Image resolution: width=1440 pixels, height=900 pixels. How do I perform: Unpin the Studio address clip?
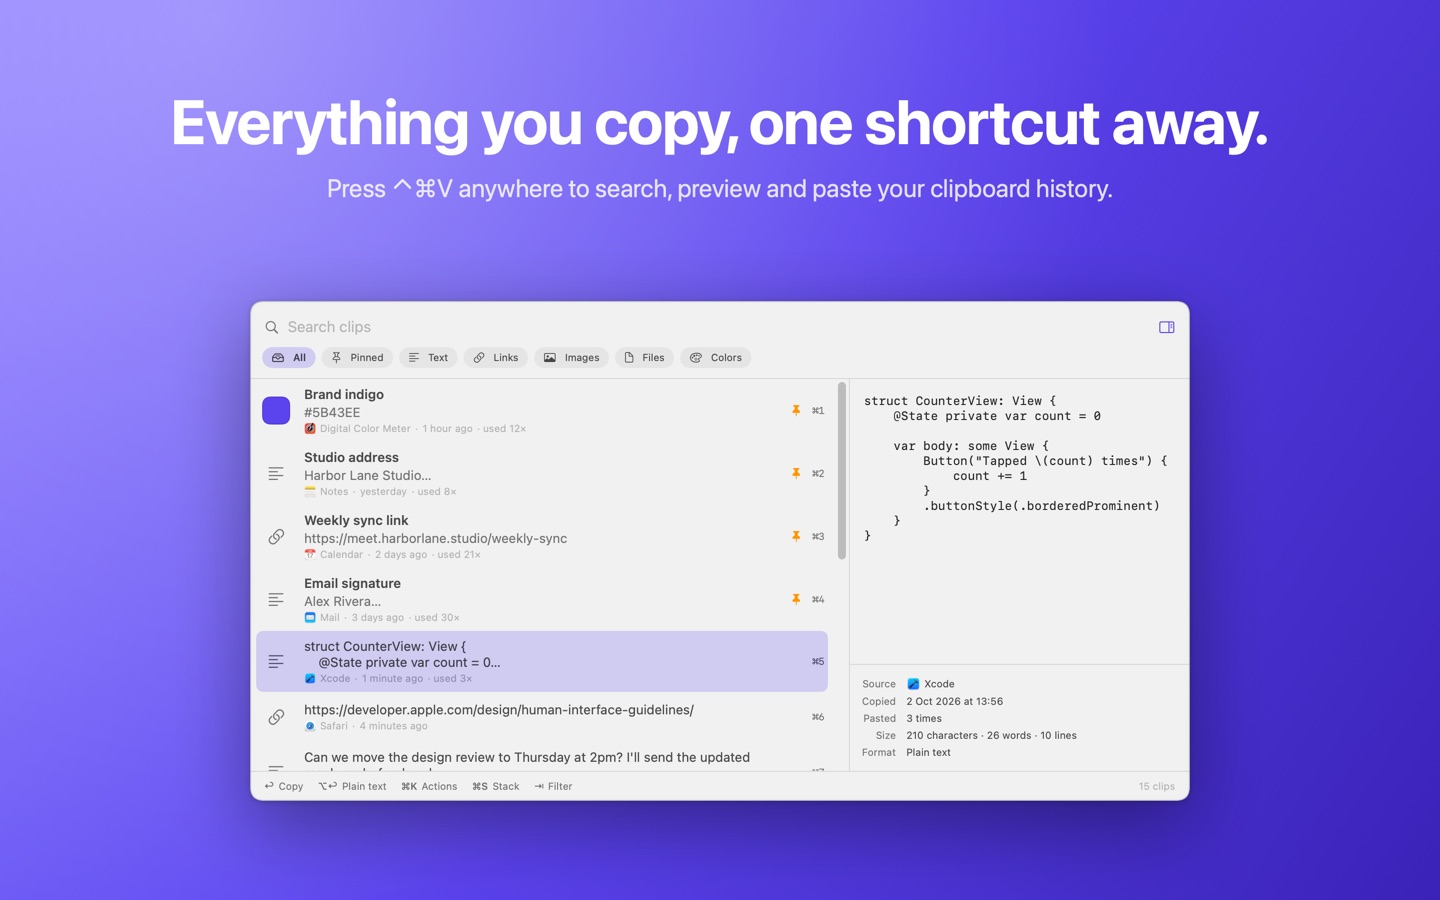pos(796,473)
